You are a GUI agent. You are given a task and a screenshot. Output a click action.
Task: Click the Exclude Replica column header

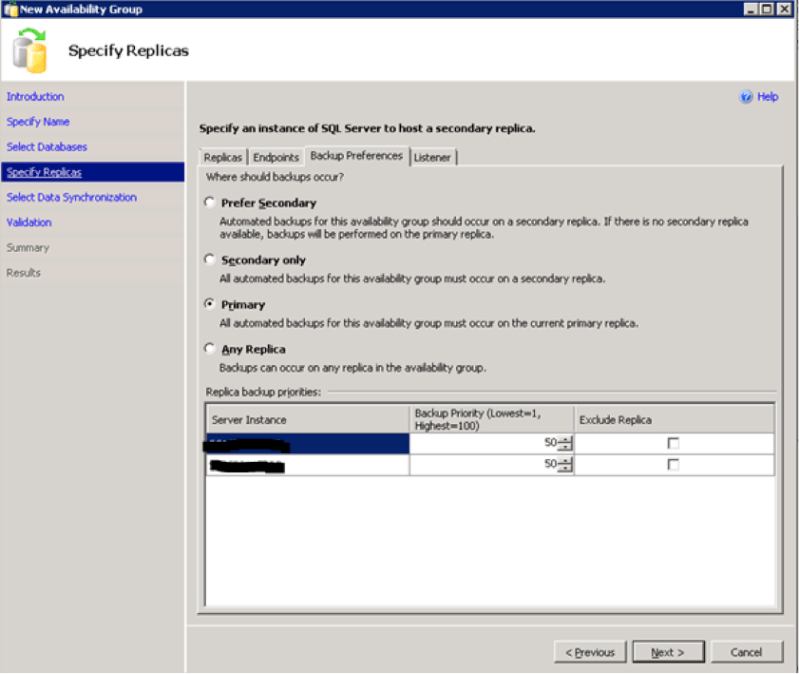[674, 419]
